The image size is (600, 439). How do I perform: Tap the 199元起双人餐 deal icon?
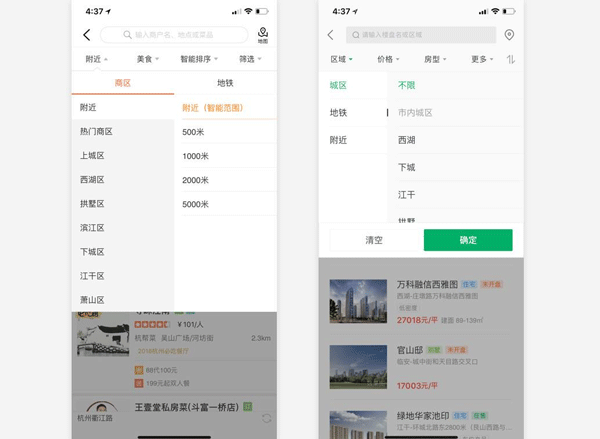[x=139, y=383]
